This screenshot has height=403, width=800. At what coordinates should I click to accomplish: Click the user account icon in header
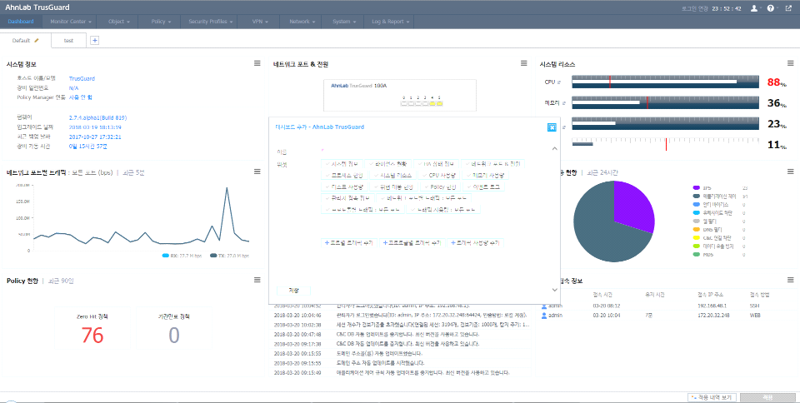click(x=754, y=8)
